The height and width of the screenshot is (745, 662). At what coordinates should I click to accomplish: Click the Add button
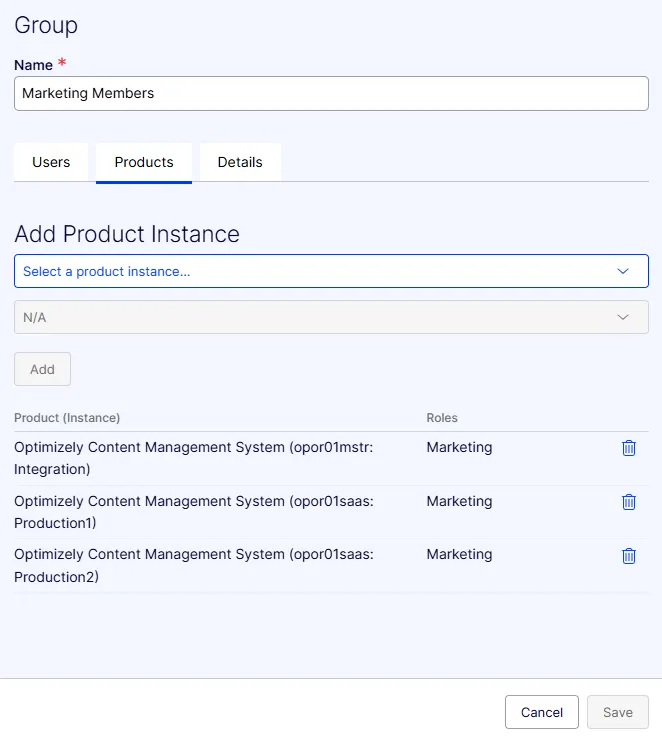tap(42, 369)
